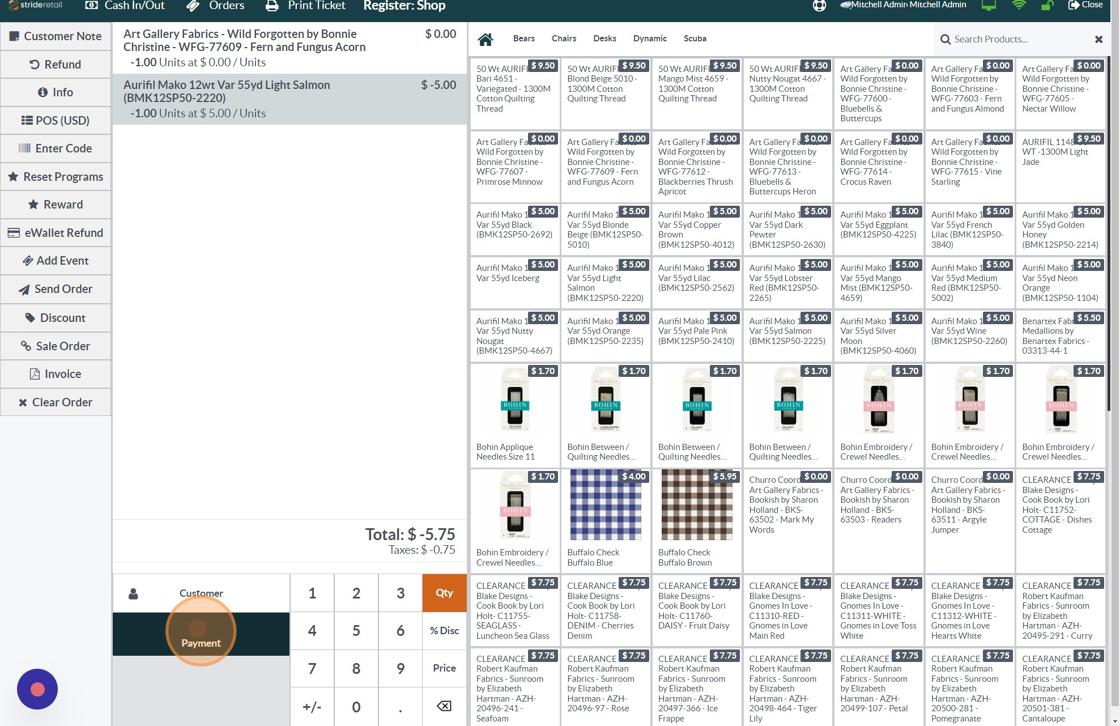Click the help lifebuoy icon
1120x726 pixels.
pyautogui.click(x=819, y=6)
